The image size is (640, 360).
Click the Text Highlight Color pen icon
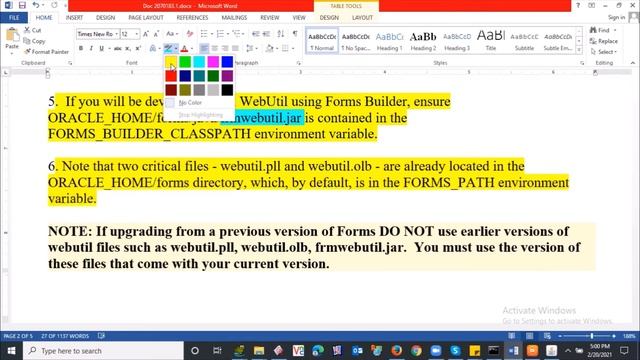168,49
